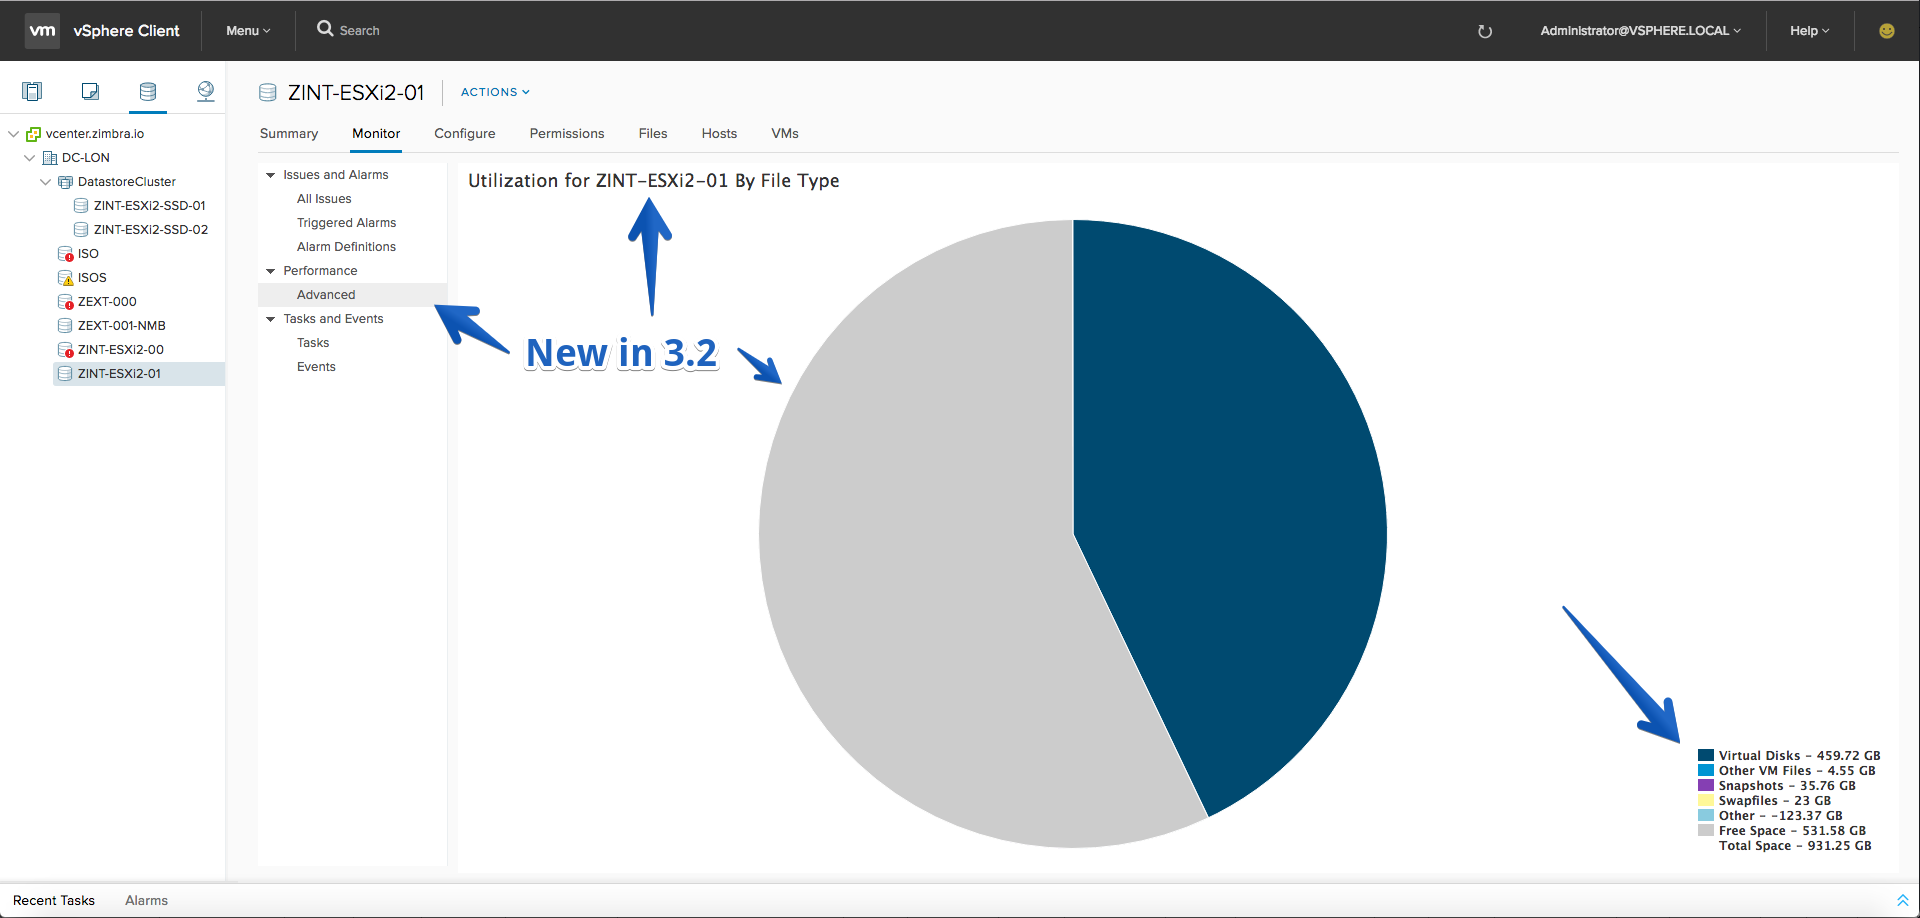The height and width of the screenshot is (918, 1920).
Task: Collapse the DC-LON tree node
Action: [x=29, y=157]
